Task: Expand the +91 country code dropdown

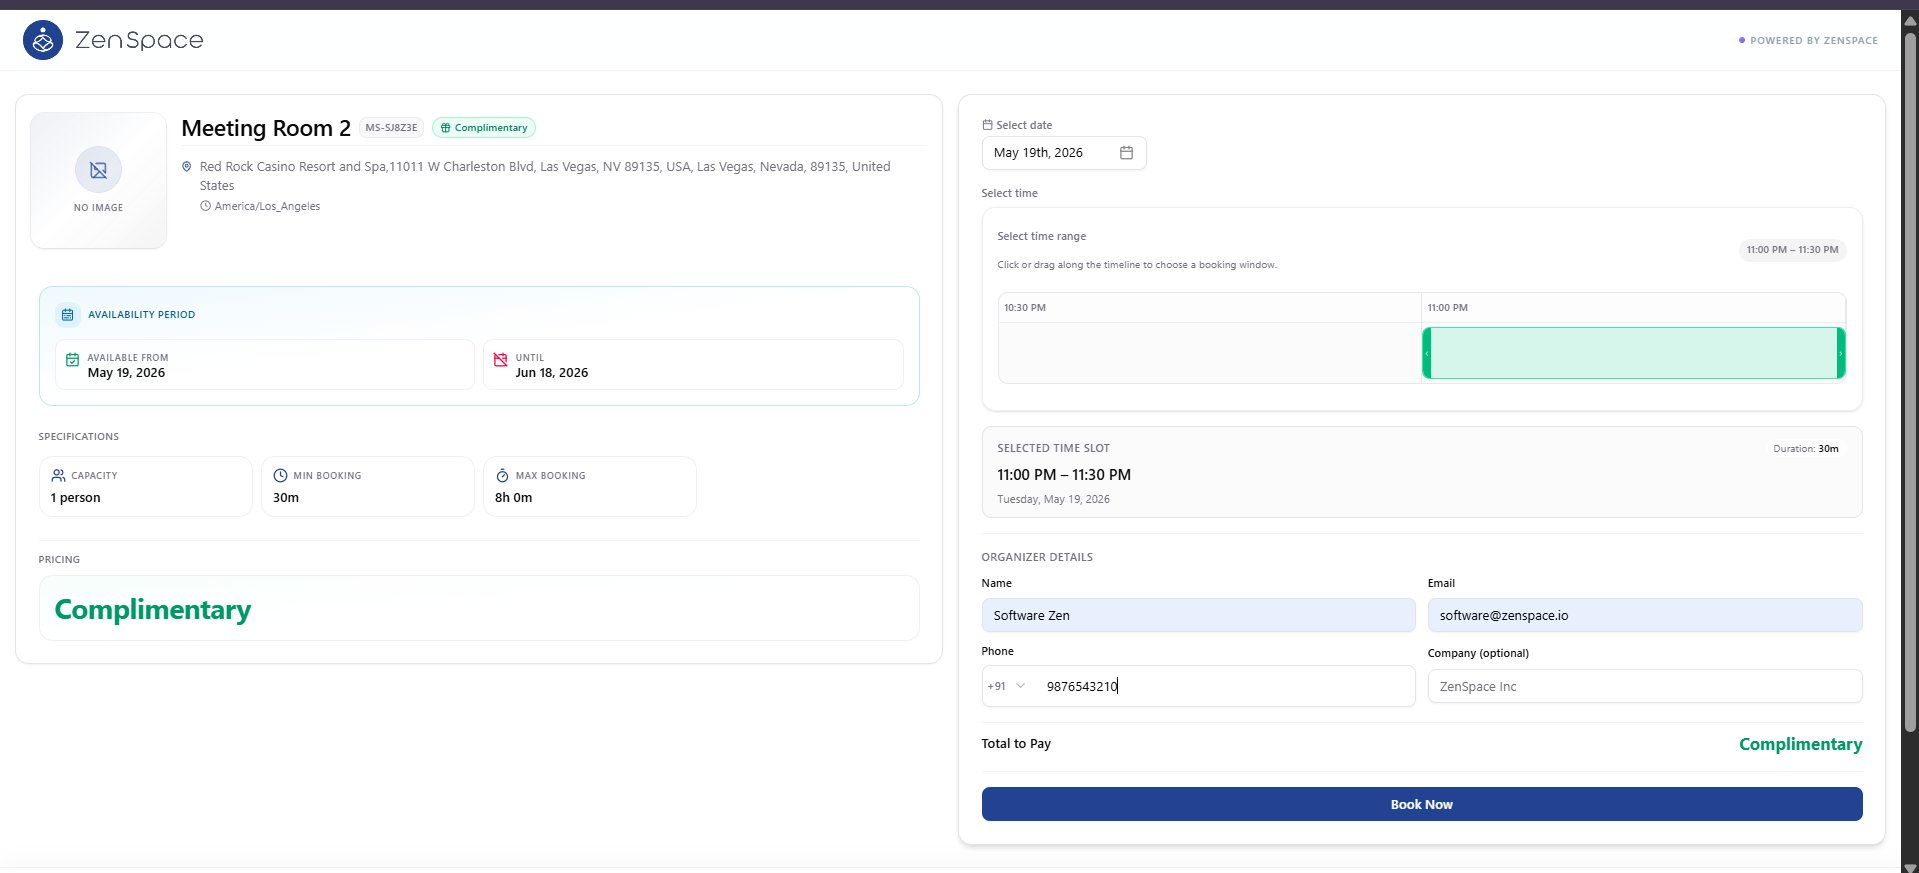Action: (x=1007, y=686)
